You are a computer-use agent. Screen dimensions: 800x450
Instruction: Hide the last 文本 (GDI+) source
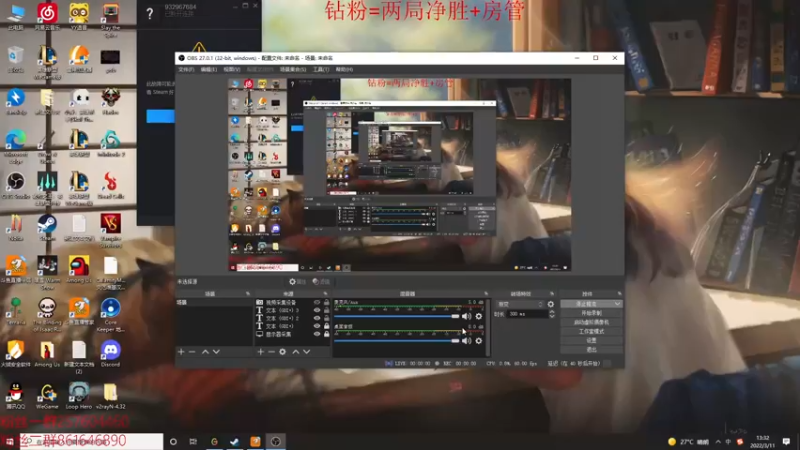(317, 326)
